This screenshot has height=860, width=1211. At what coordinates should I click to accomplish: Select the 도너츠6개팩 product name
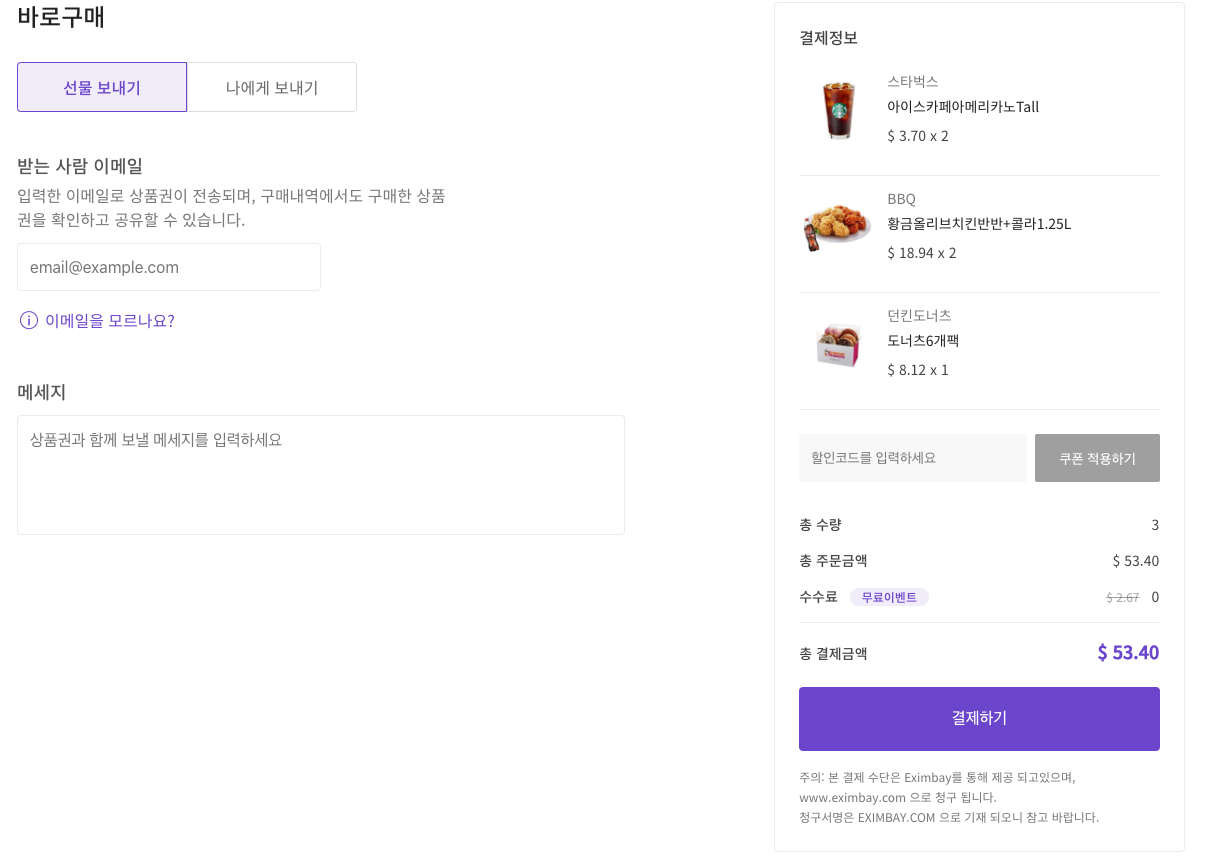pyautogui.click(x=923, y=341)
